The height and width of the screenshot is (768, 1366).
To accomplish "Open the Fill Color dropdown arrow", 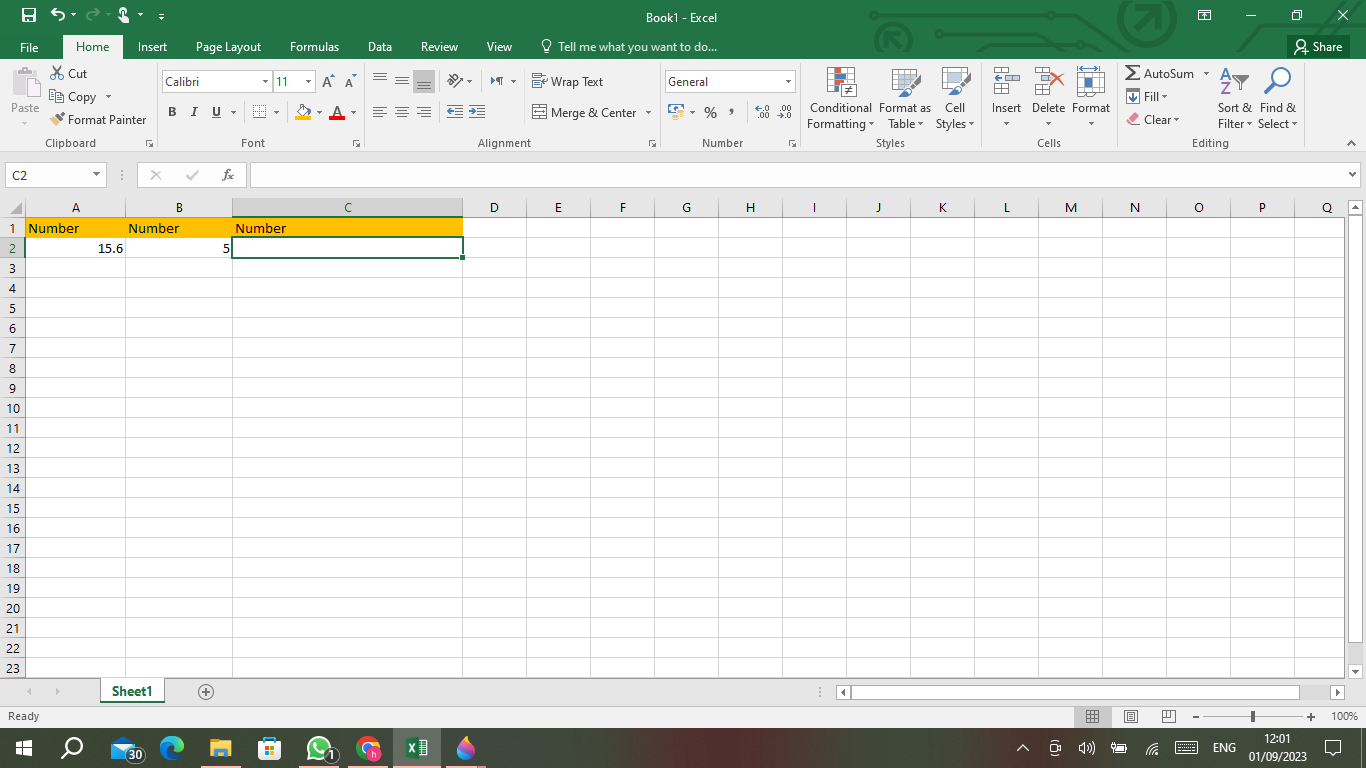I will 318,112.
